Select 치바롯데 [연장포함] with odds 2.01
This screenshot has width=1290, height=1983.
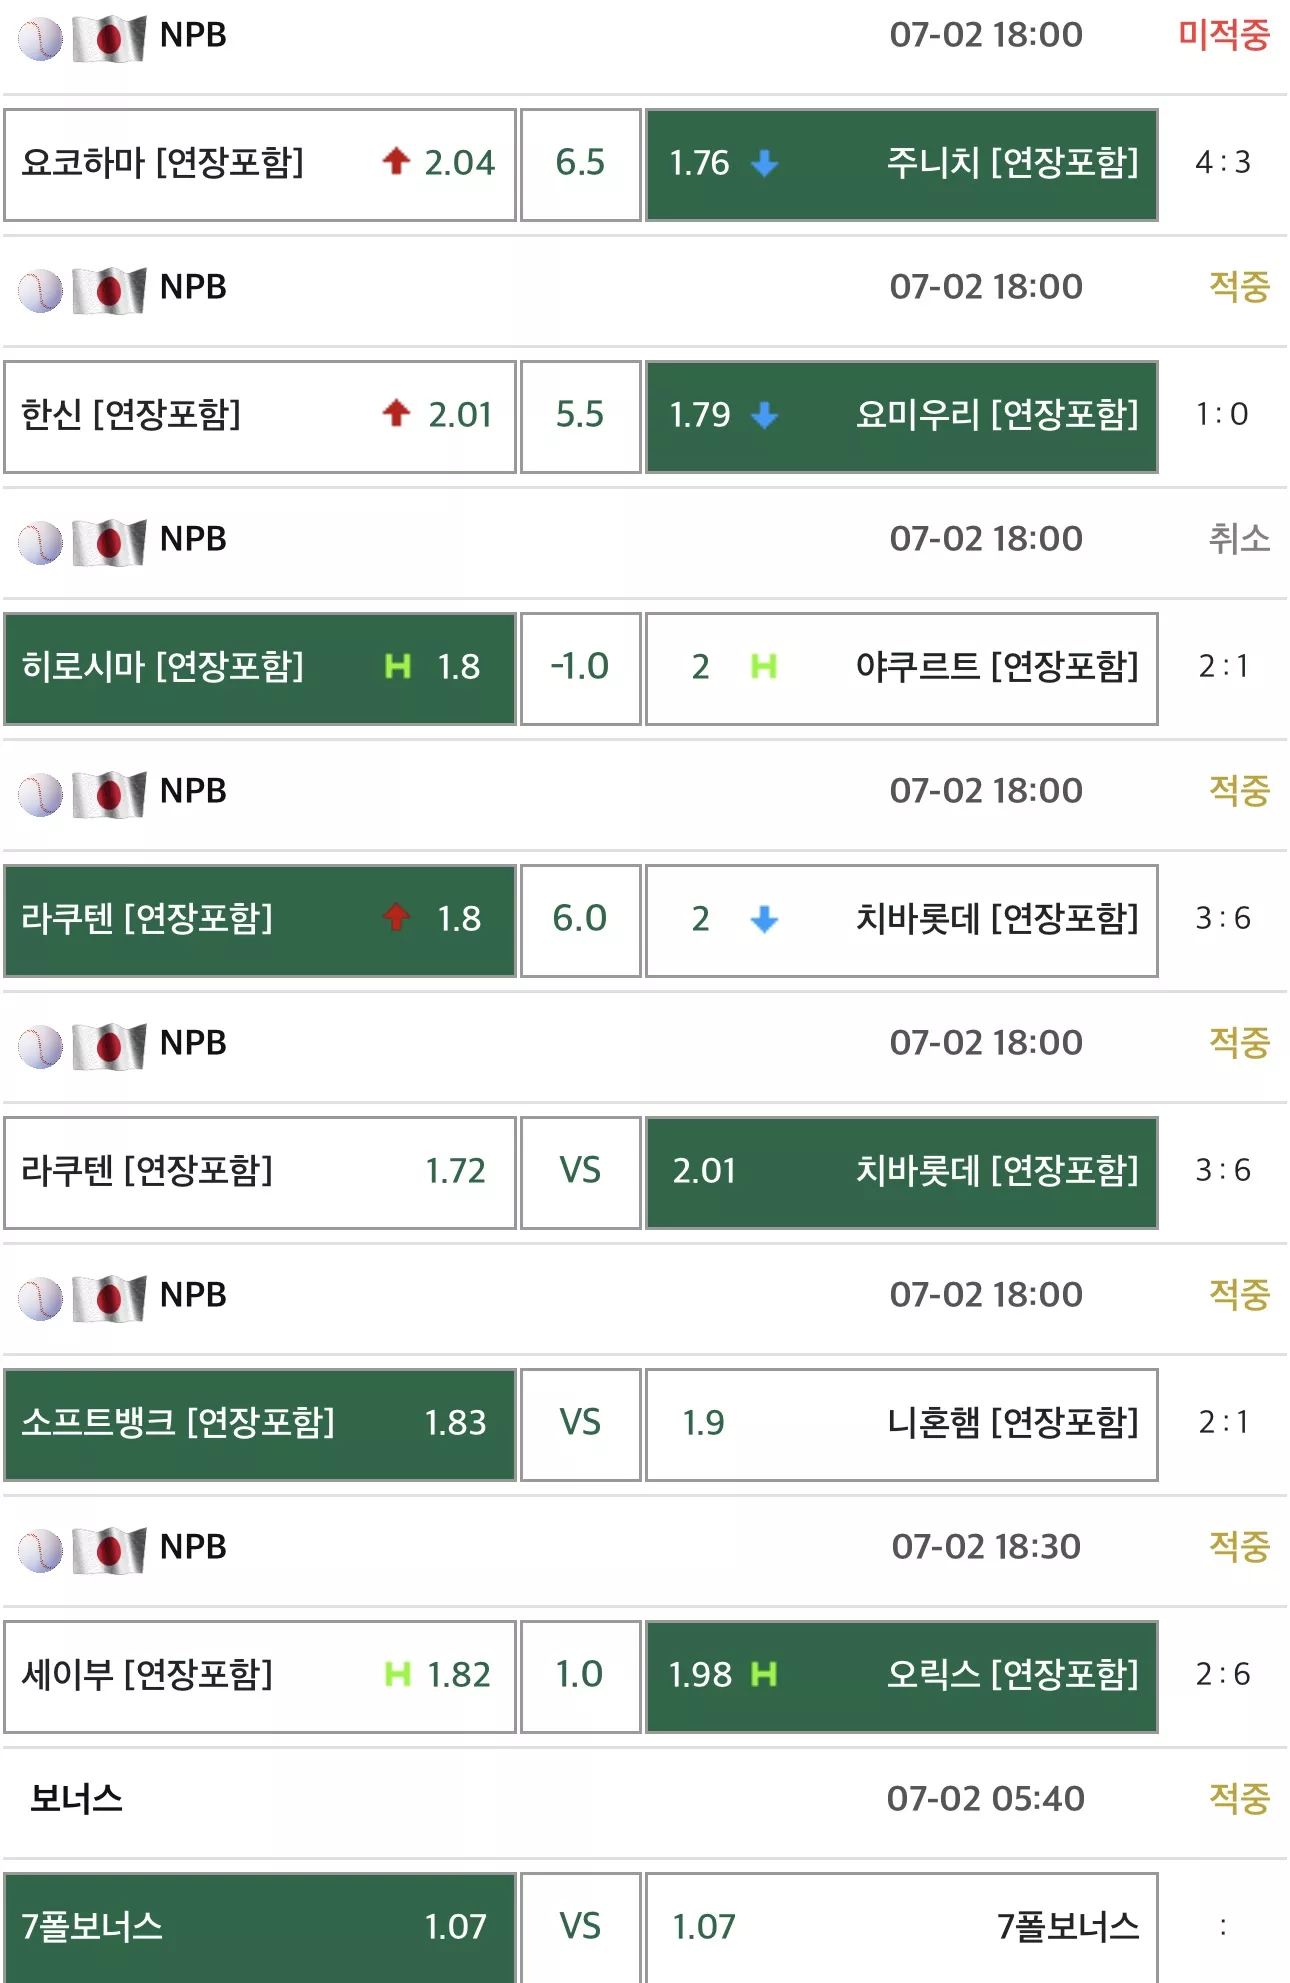pyautogui.click(x=902, y=1173)
